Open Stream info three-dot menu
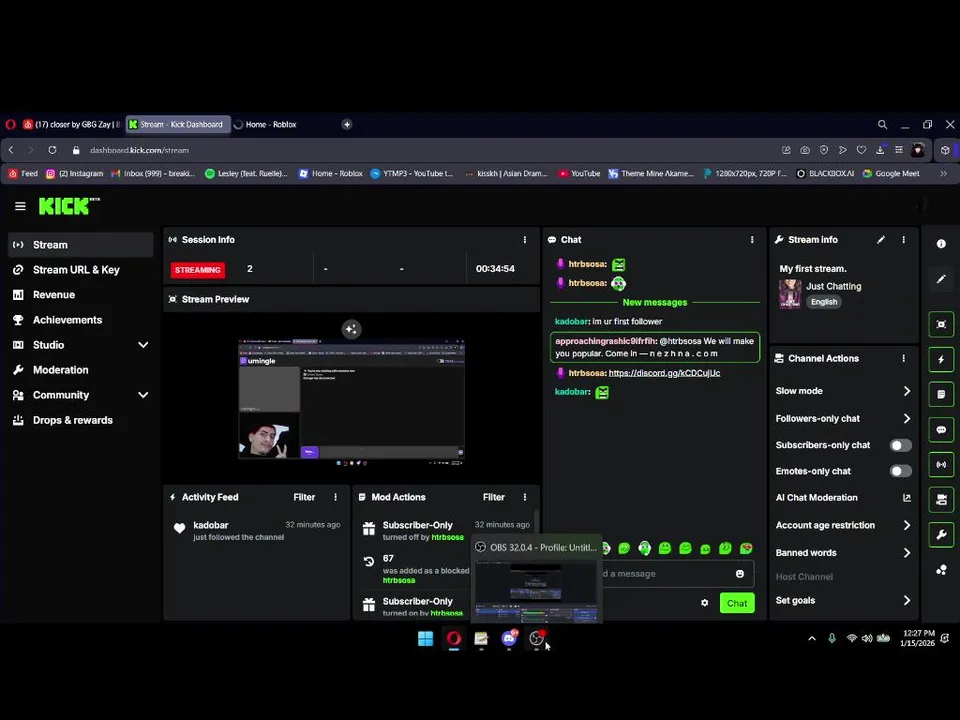The height and width of the screenshot is (720, 960). (x=904, y=240)
